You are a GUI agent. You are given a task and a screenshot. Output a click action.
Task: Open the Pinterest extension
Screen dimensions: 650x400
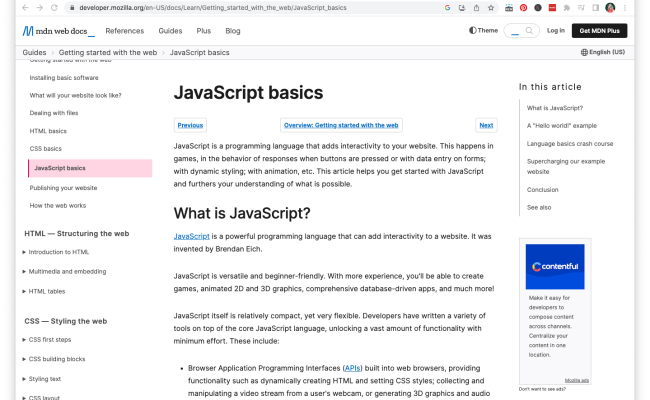click(x=523, y=7)
